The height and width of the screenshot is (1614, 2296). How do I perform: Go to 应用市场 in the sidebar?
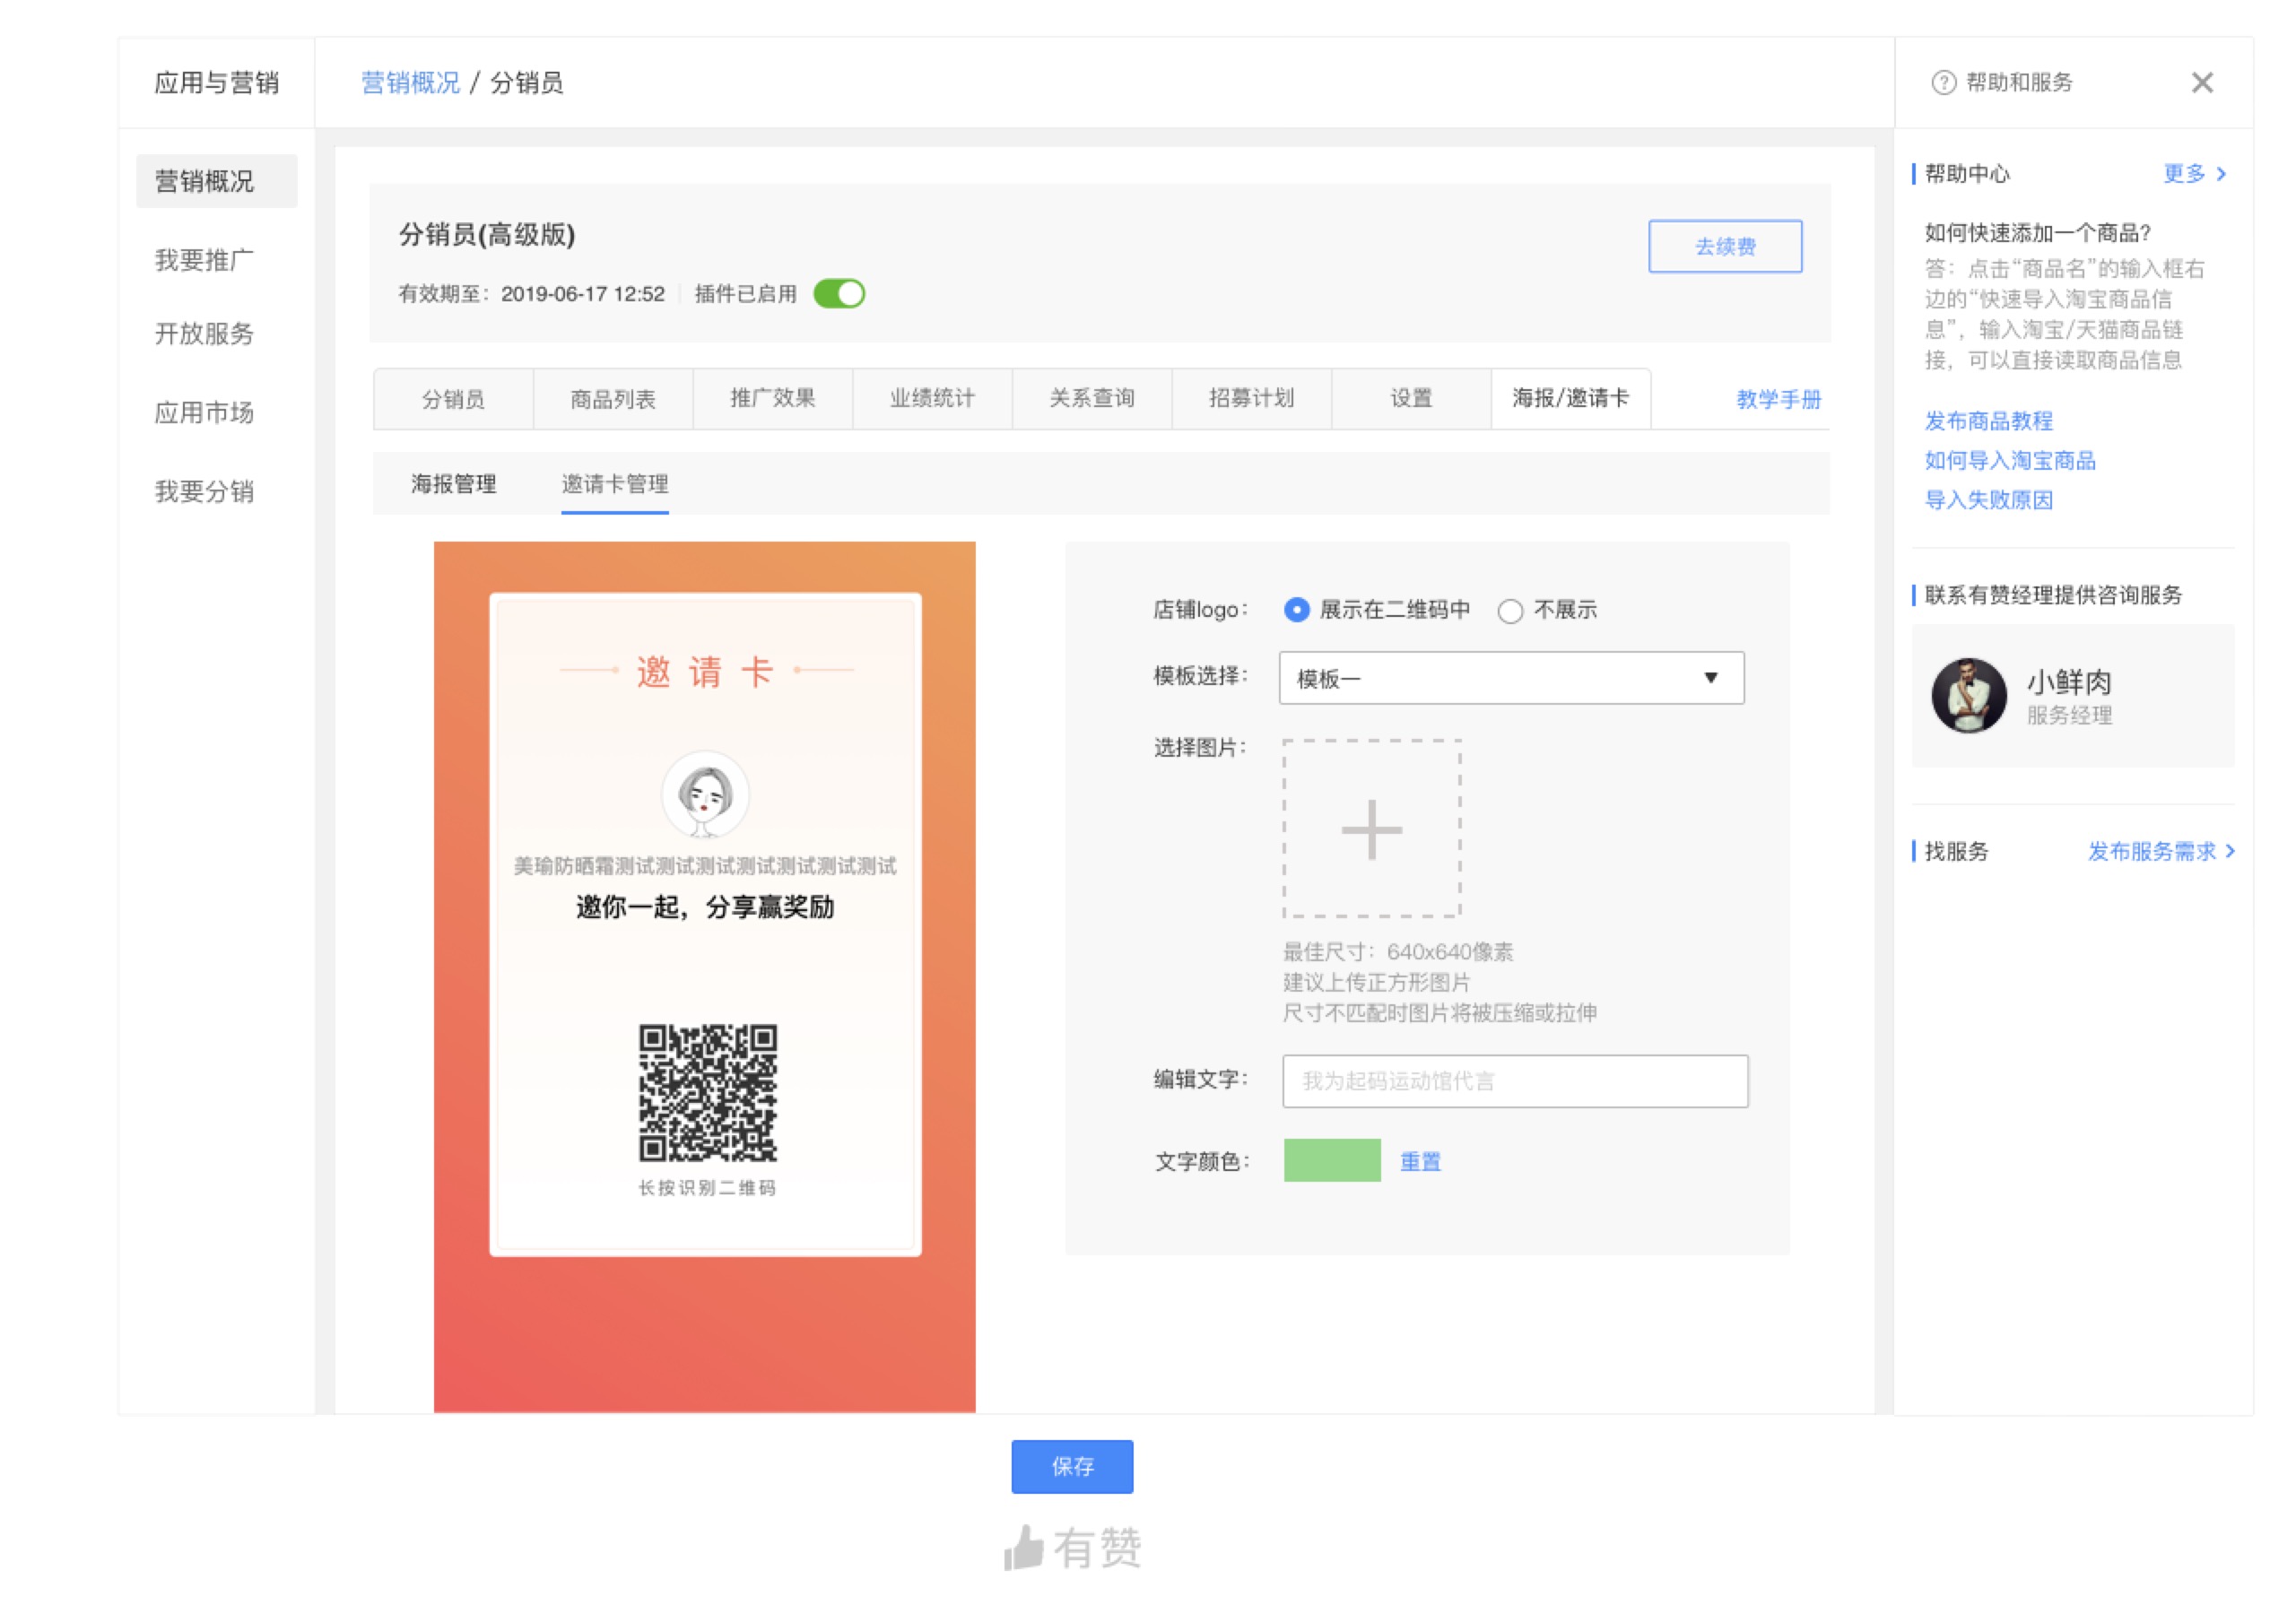[x=205, y=413]
